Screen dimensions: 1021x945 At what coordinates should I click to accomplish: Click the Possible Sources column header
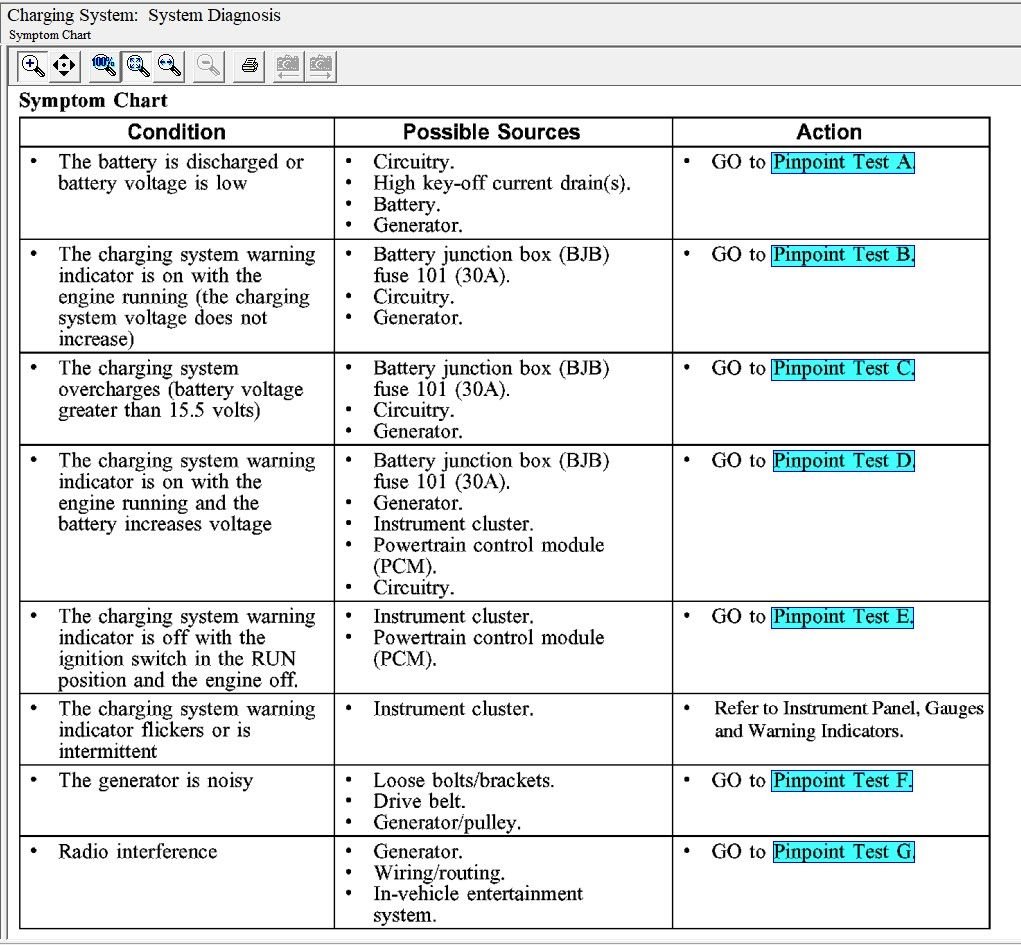491,132
